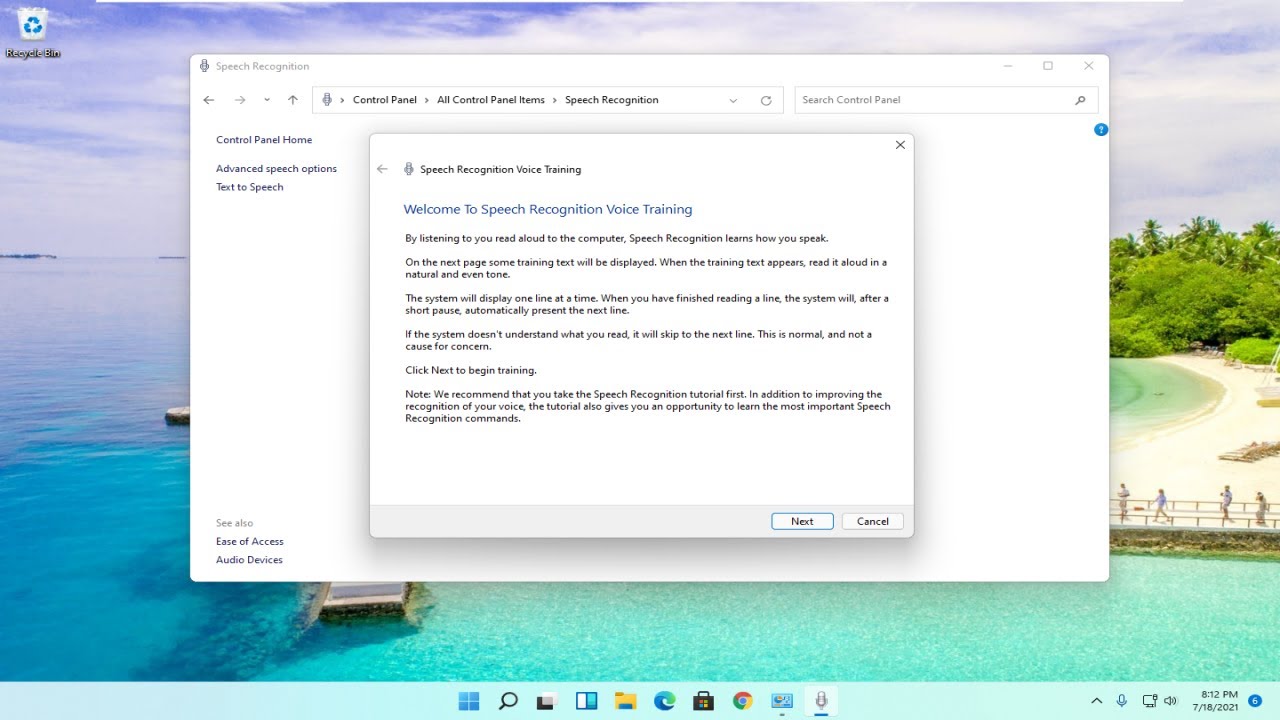The height and width of the screenshot is (720, 1280).
Task: Expand chevron after All Control Panel Items
Action: [x=555, y=100]
